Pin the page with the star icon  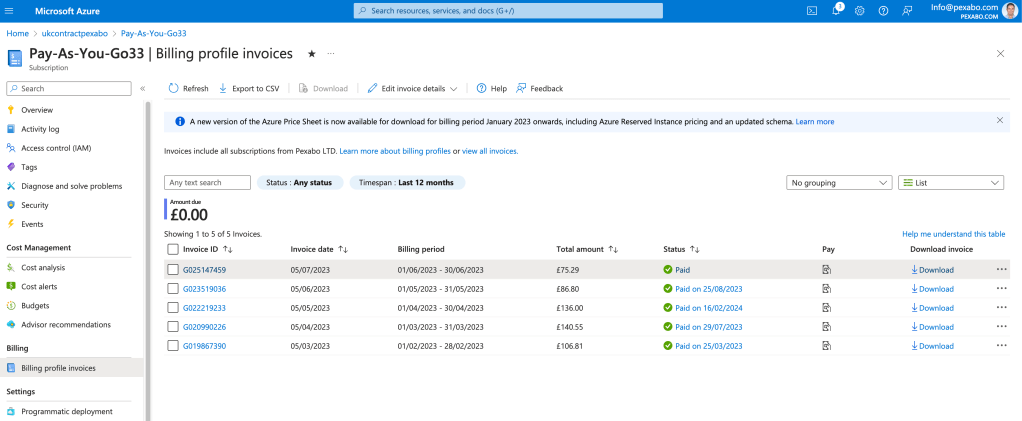pyautogui.click(x=312, y=54)
